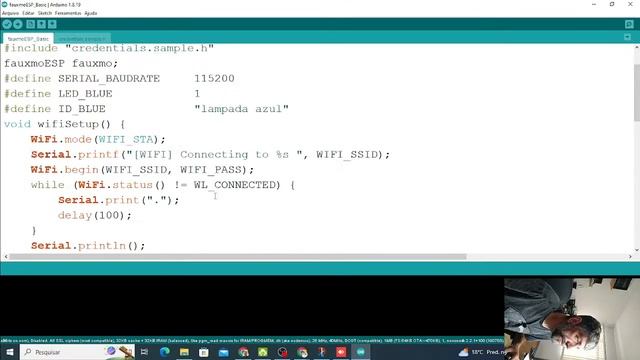Click the New sketch toolbar icon

point(31,24)
